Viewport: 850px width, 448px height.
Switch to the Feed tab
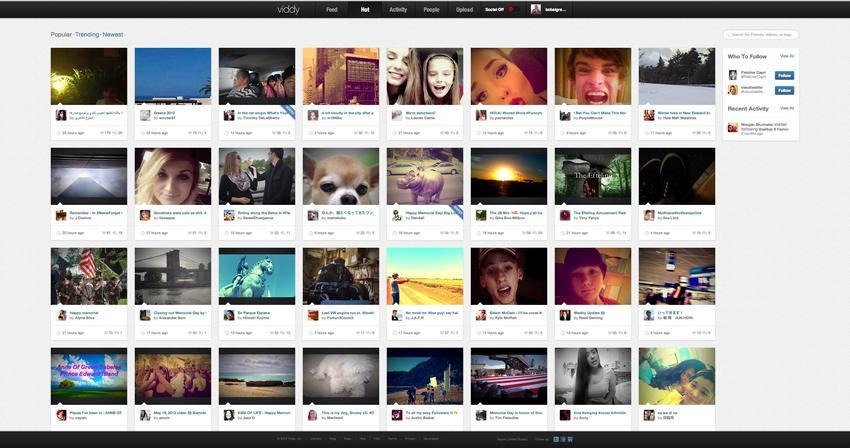click(x=331, y=9)
